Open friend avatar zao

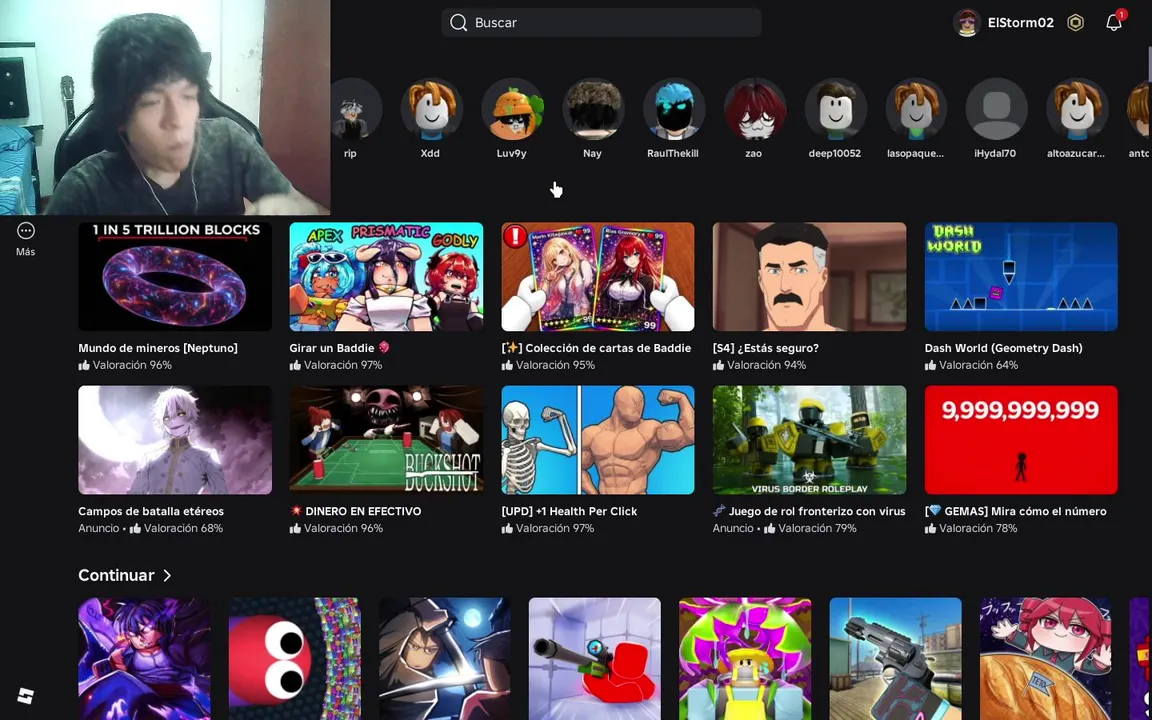[754, 109]
